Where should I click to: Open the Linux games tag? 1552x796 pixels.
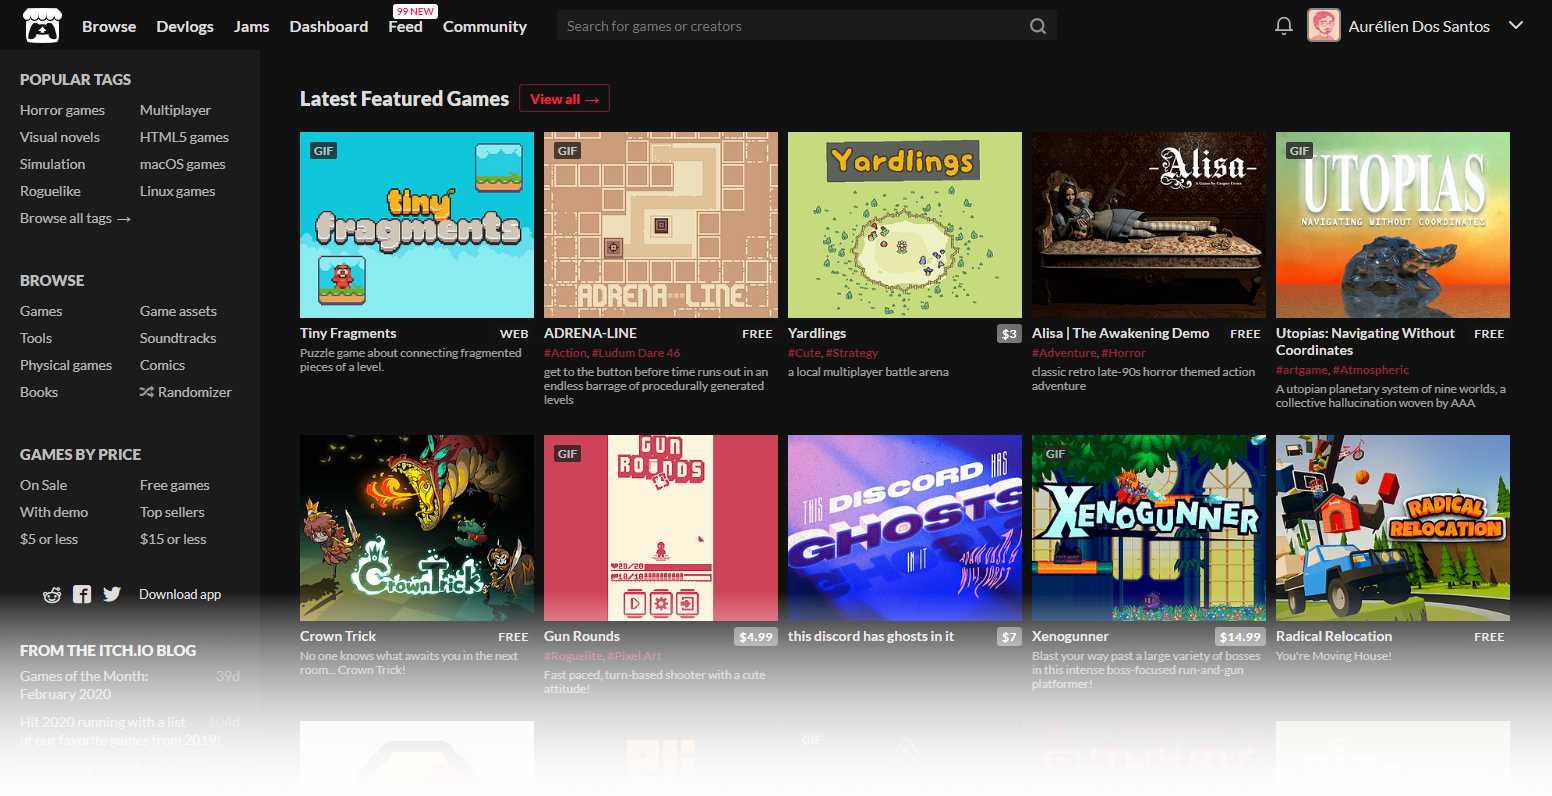pyautogui.click(x=177, y=191)
